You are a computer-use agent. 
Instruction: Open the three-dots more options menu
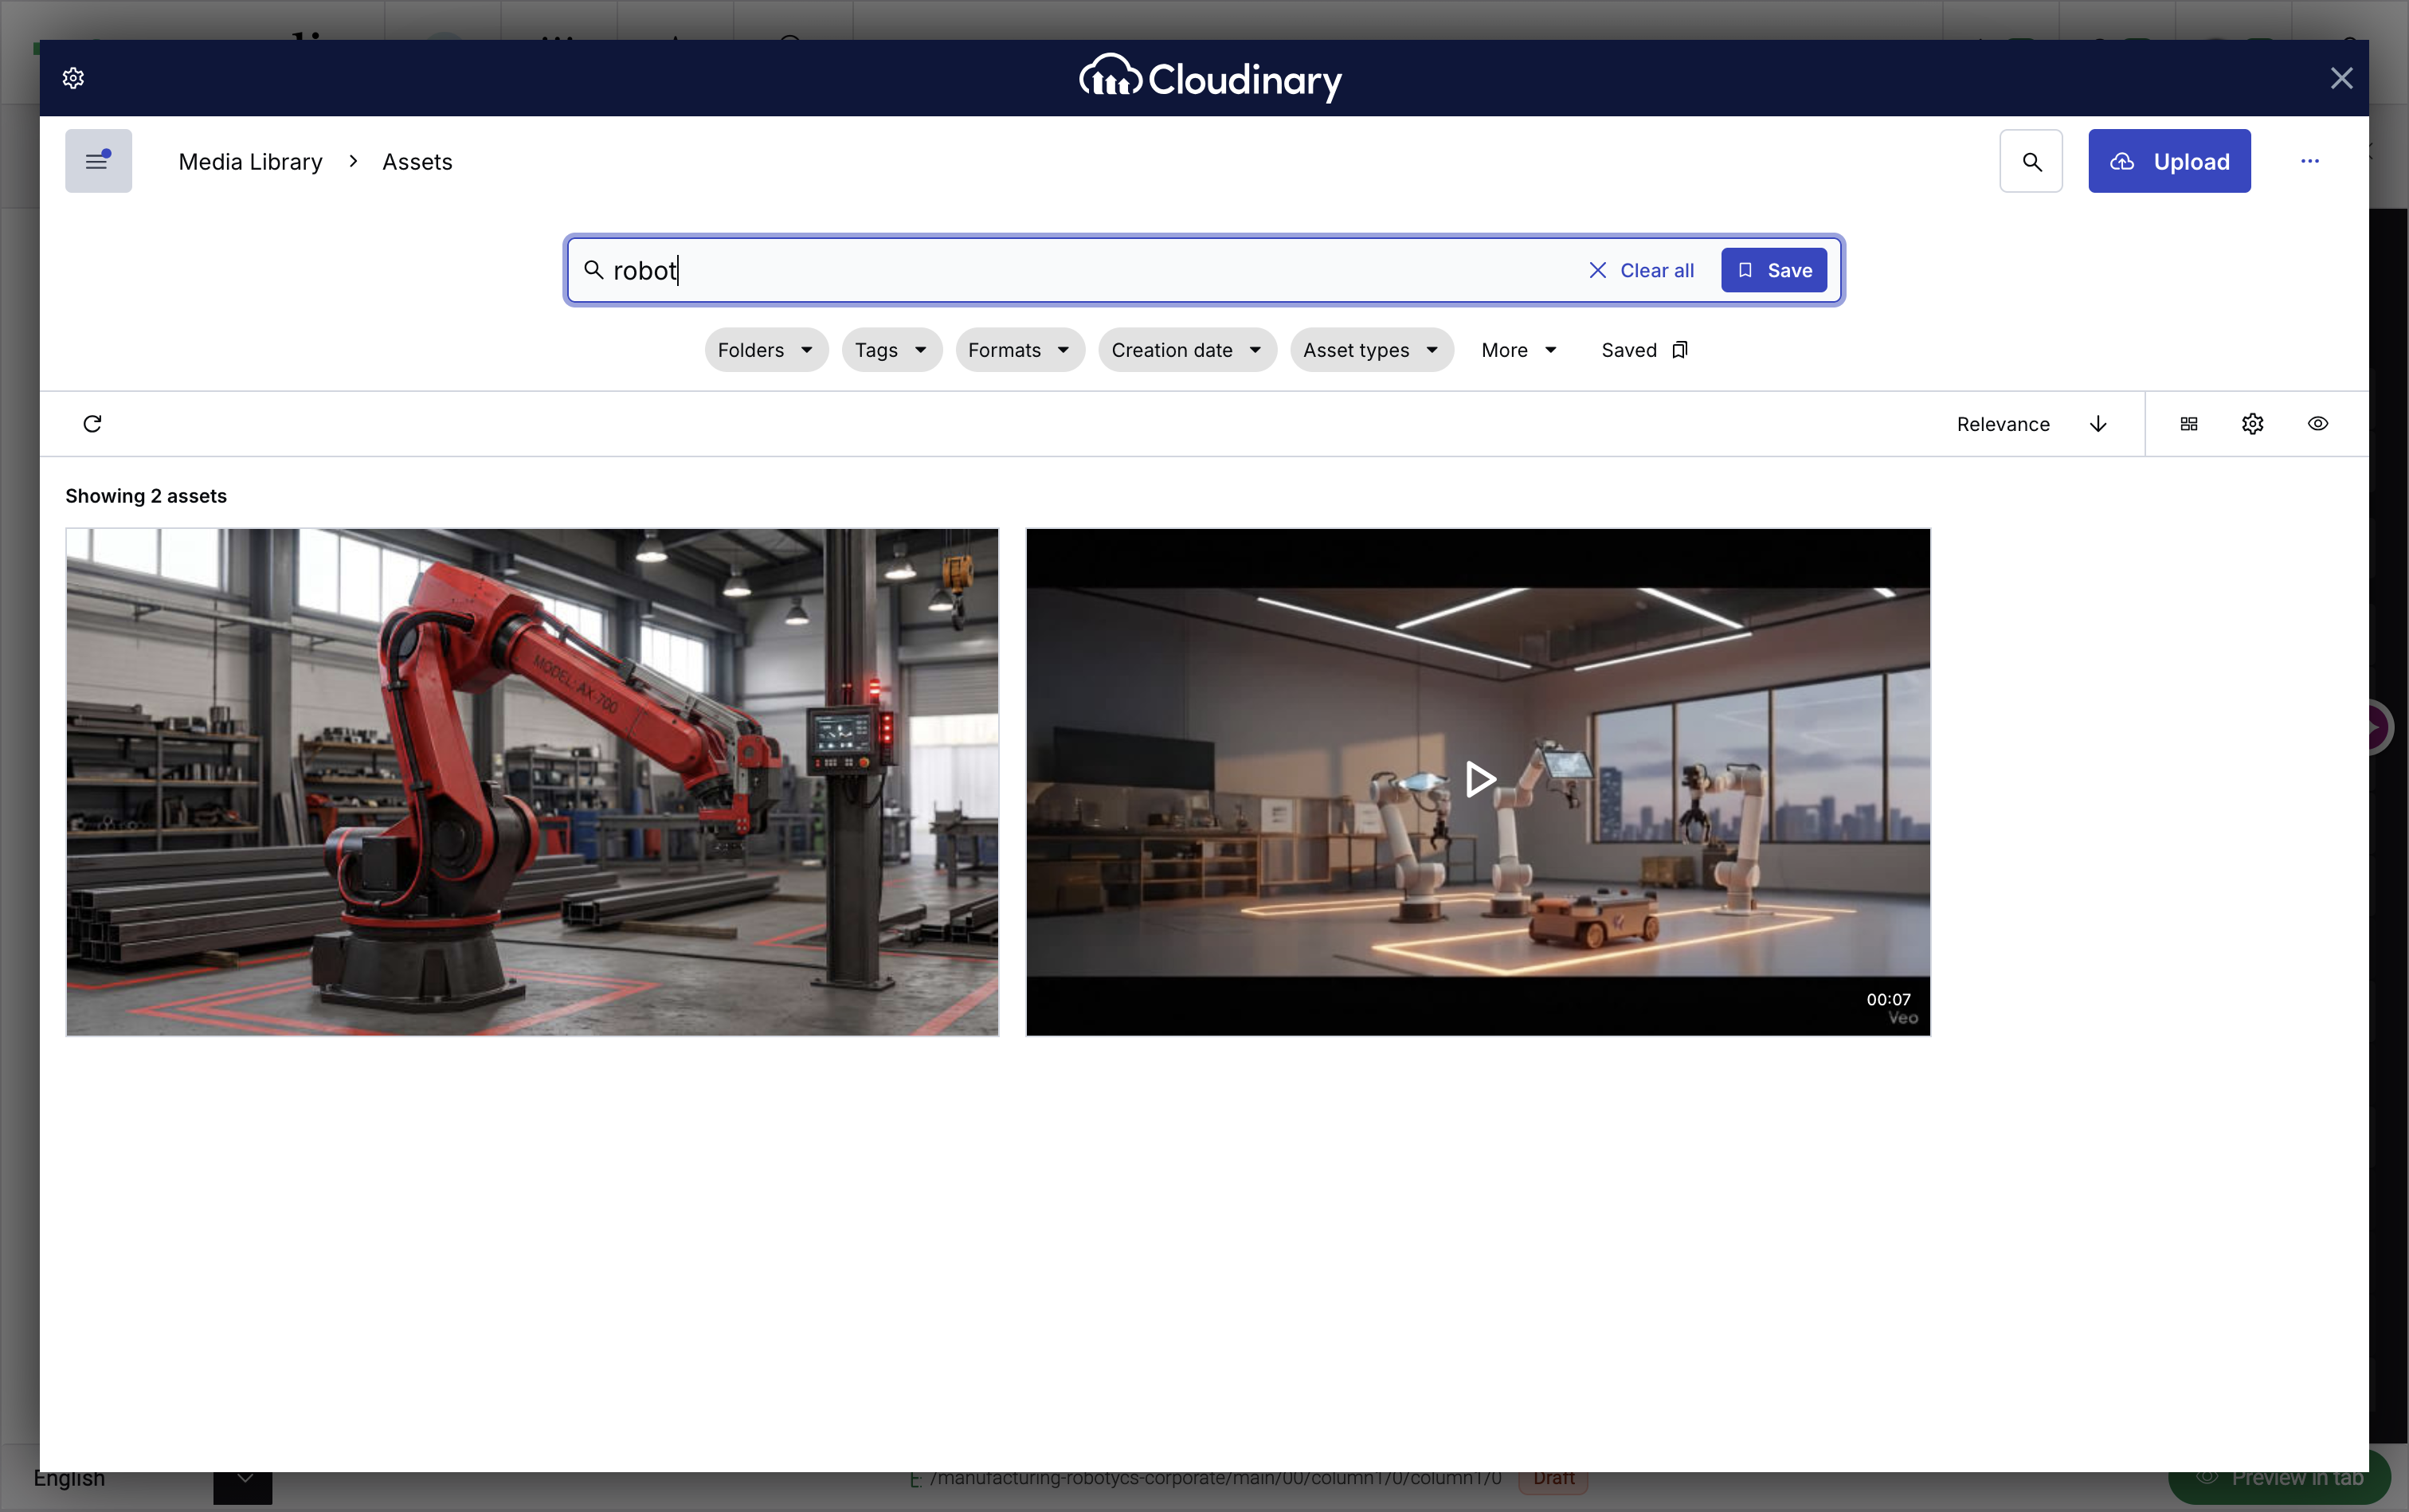tap(2310, 161)
